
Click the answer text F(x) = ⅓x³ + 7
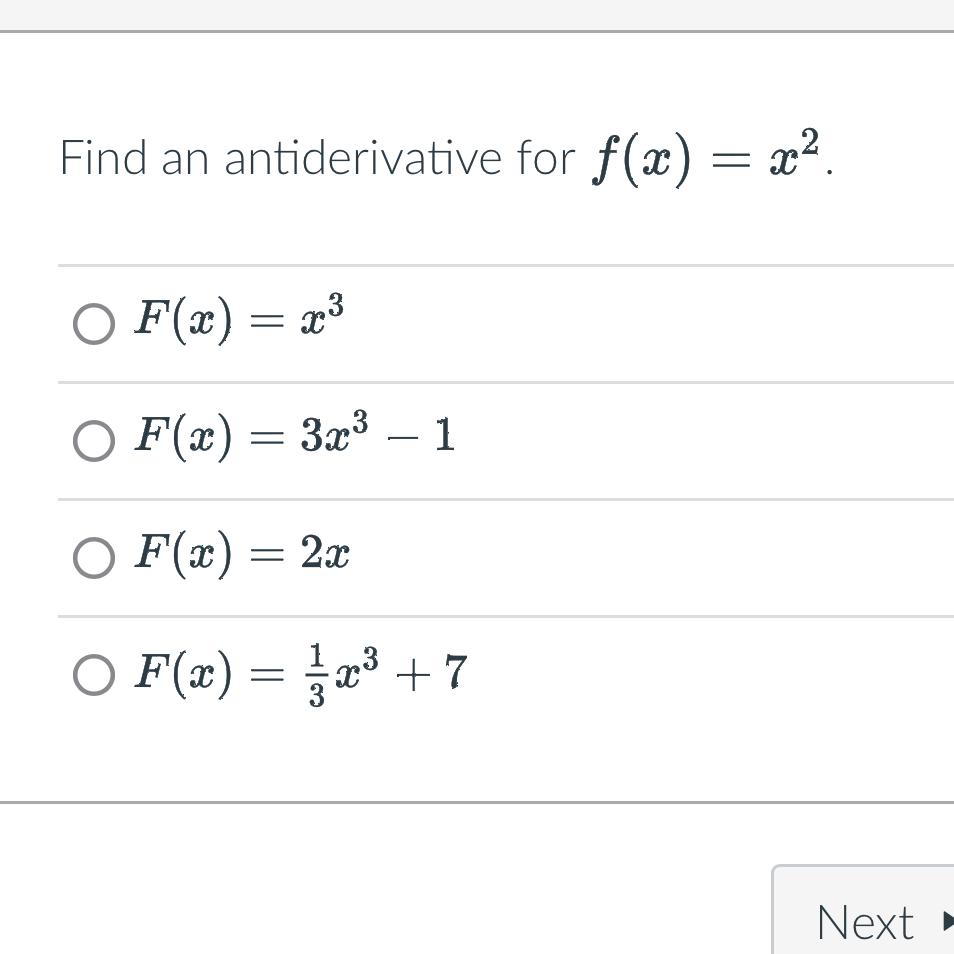(x=300, y=672)
